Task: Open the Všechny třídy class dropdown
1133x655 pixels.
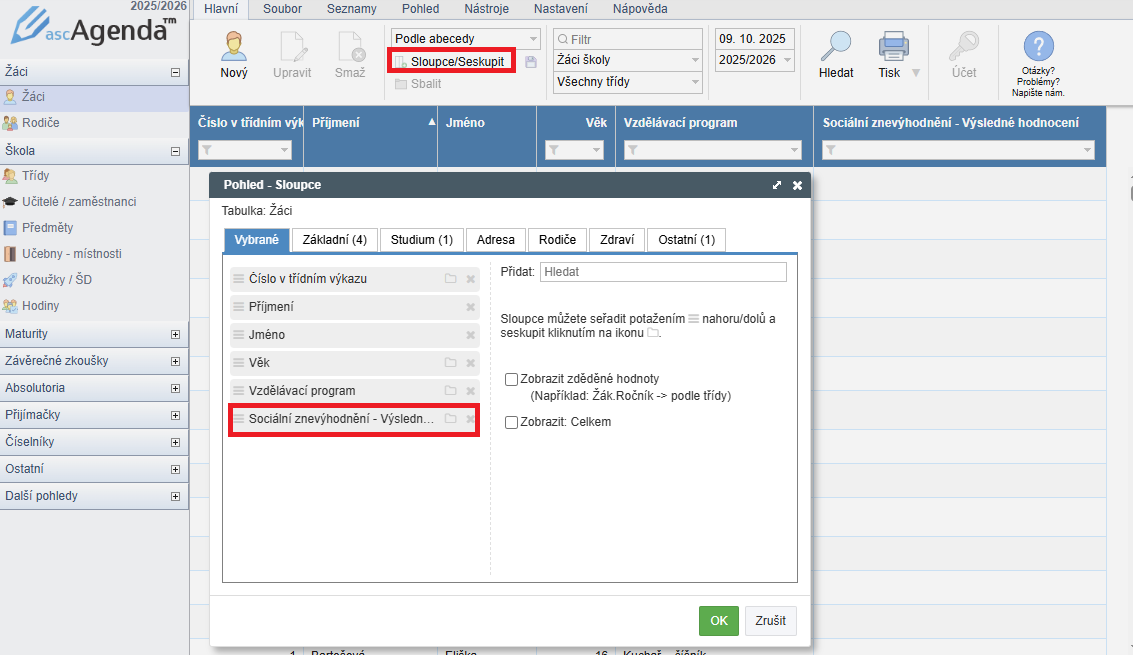Action: [627, 82]
